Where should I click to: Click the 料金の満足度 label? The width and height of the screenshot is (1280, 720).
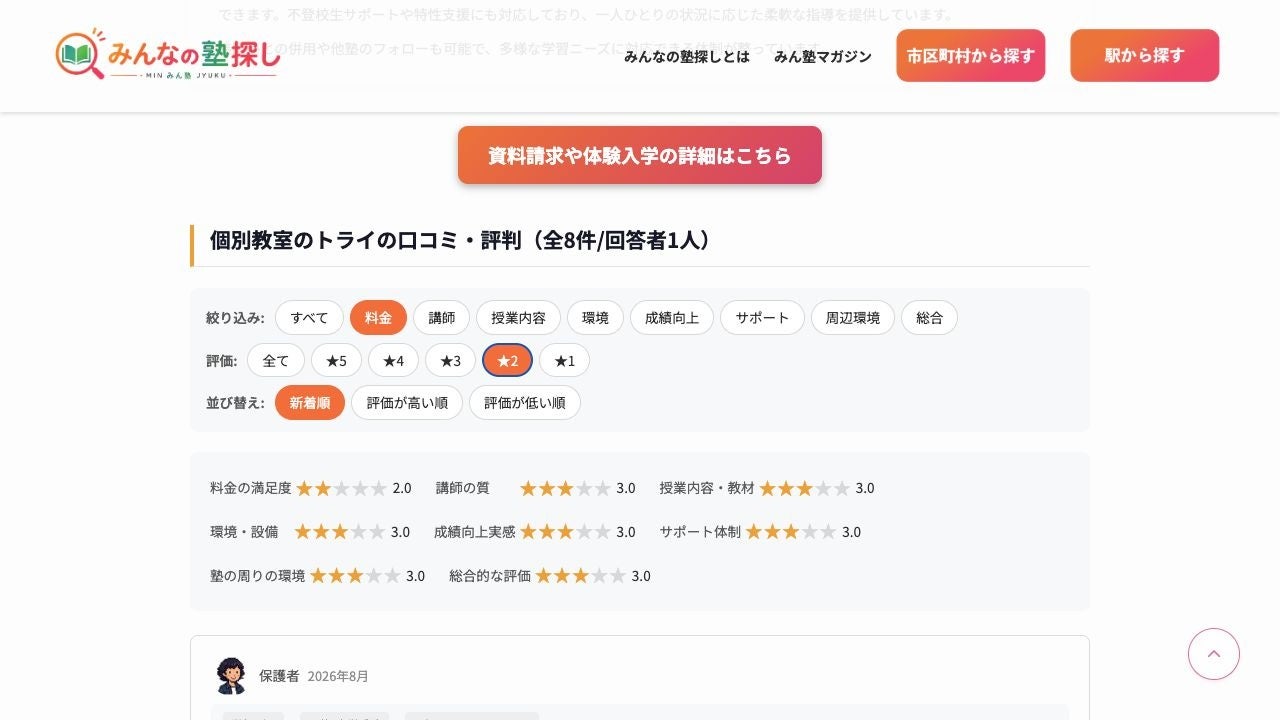pyautogui.click(x=251, y=488)
